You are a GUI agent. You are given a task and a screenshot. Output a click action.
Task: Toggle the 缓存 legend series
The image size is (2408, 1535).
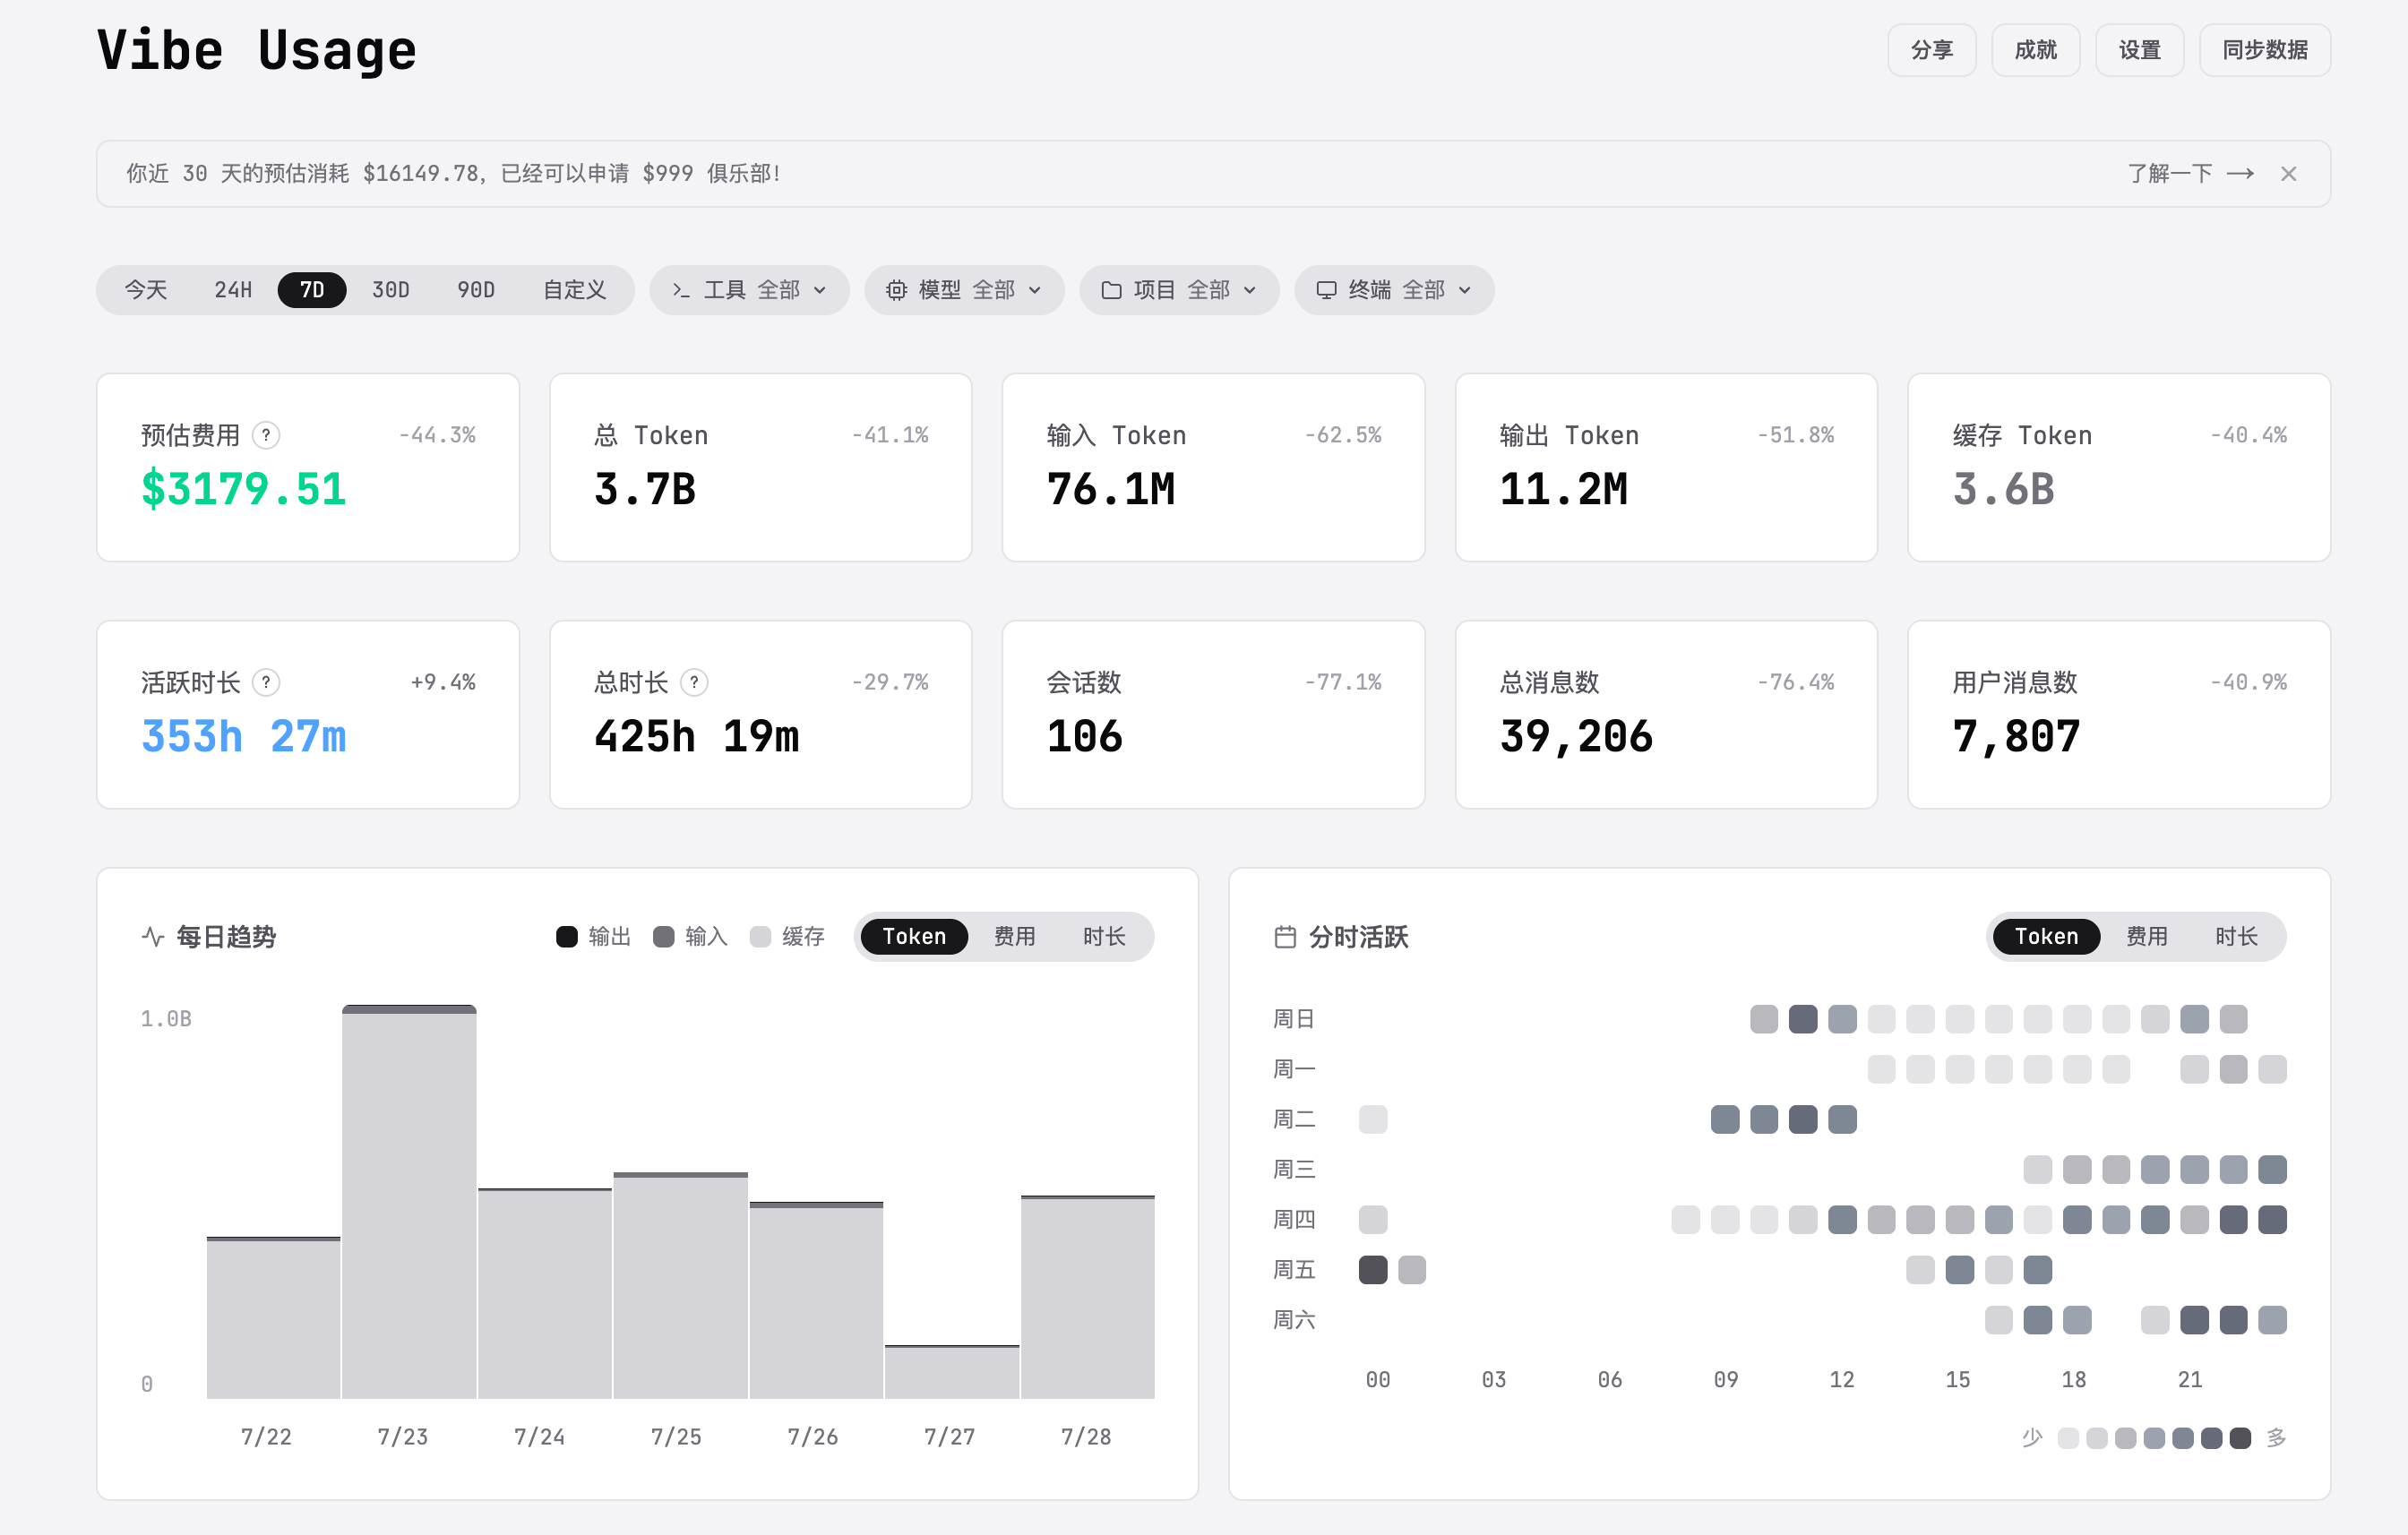click(x=787, y=936)
